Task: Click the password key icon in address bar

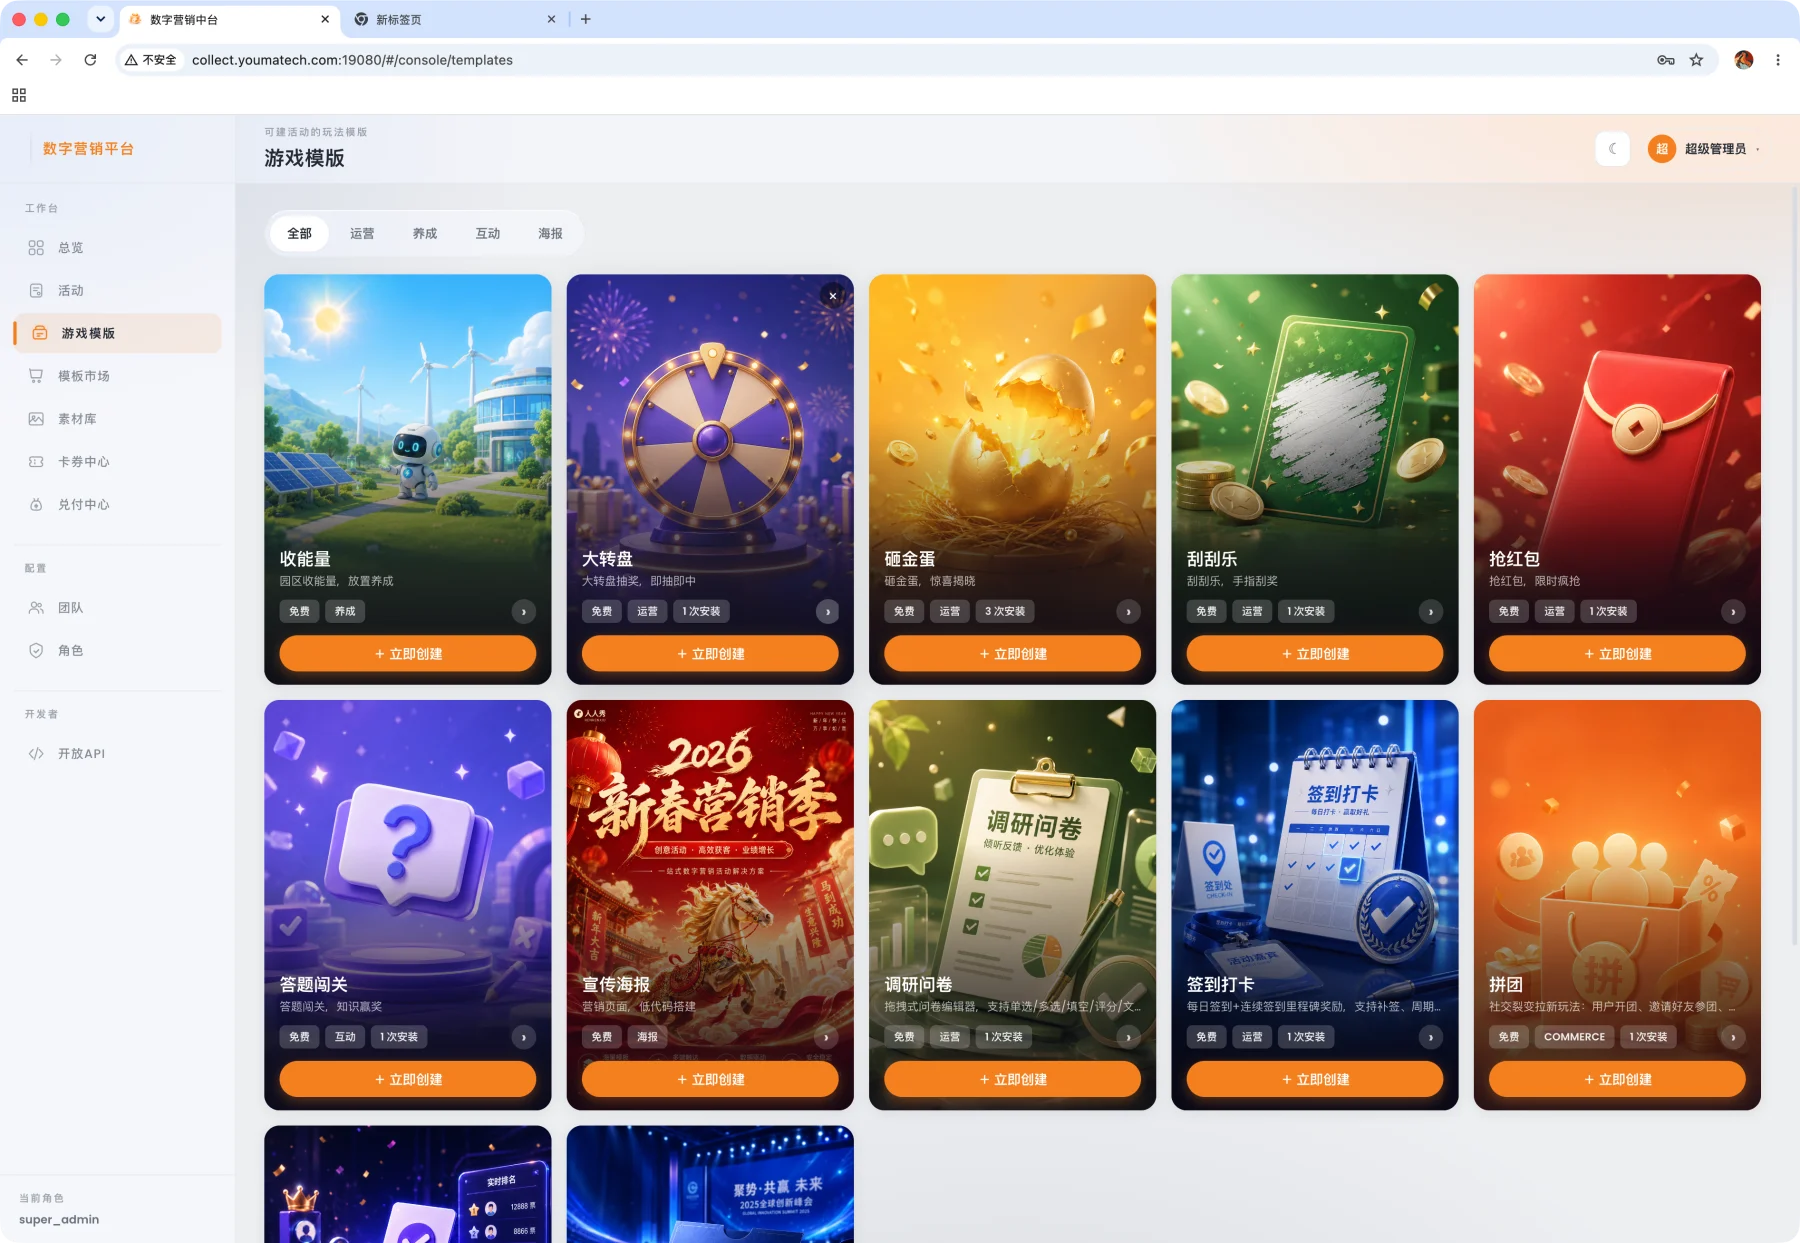Action: point(1666,60)
